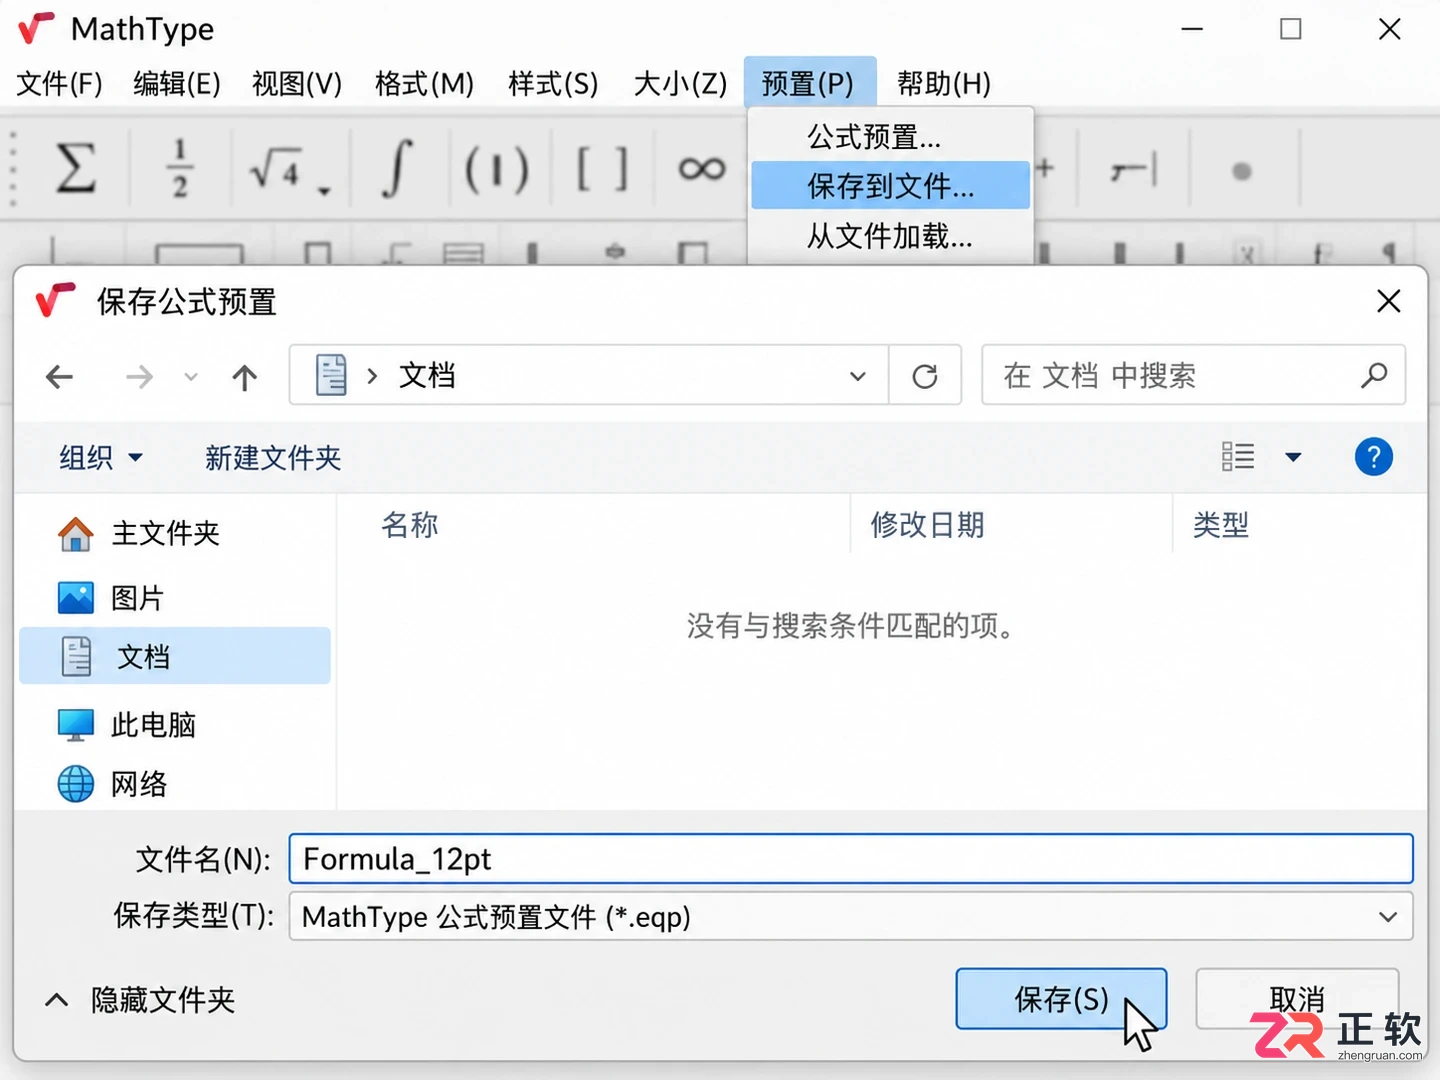Open the 大小(Z) menu

[681, 83]
